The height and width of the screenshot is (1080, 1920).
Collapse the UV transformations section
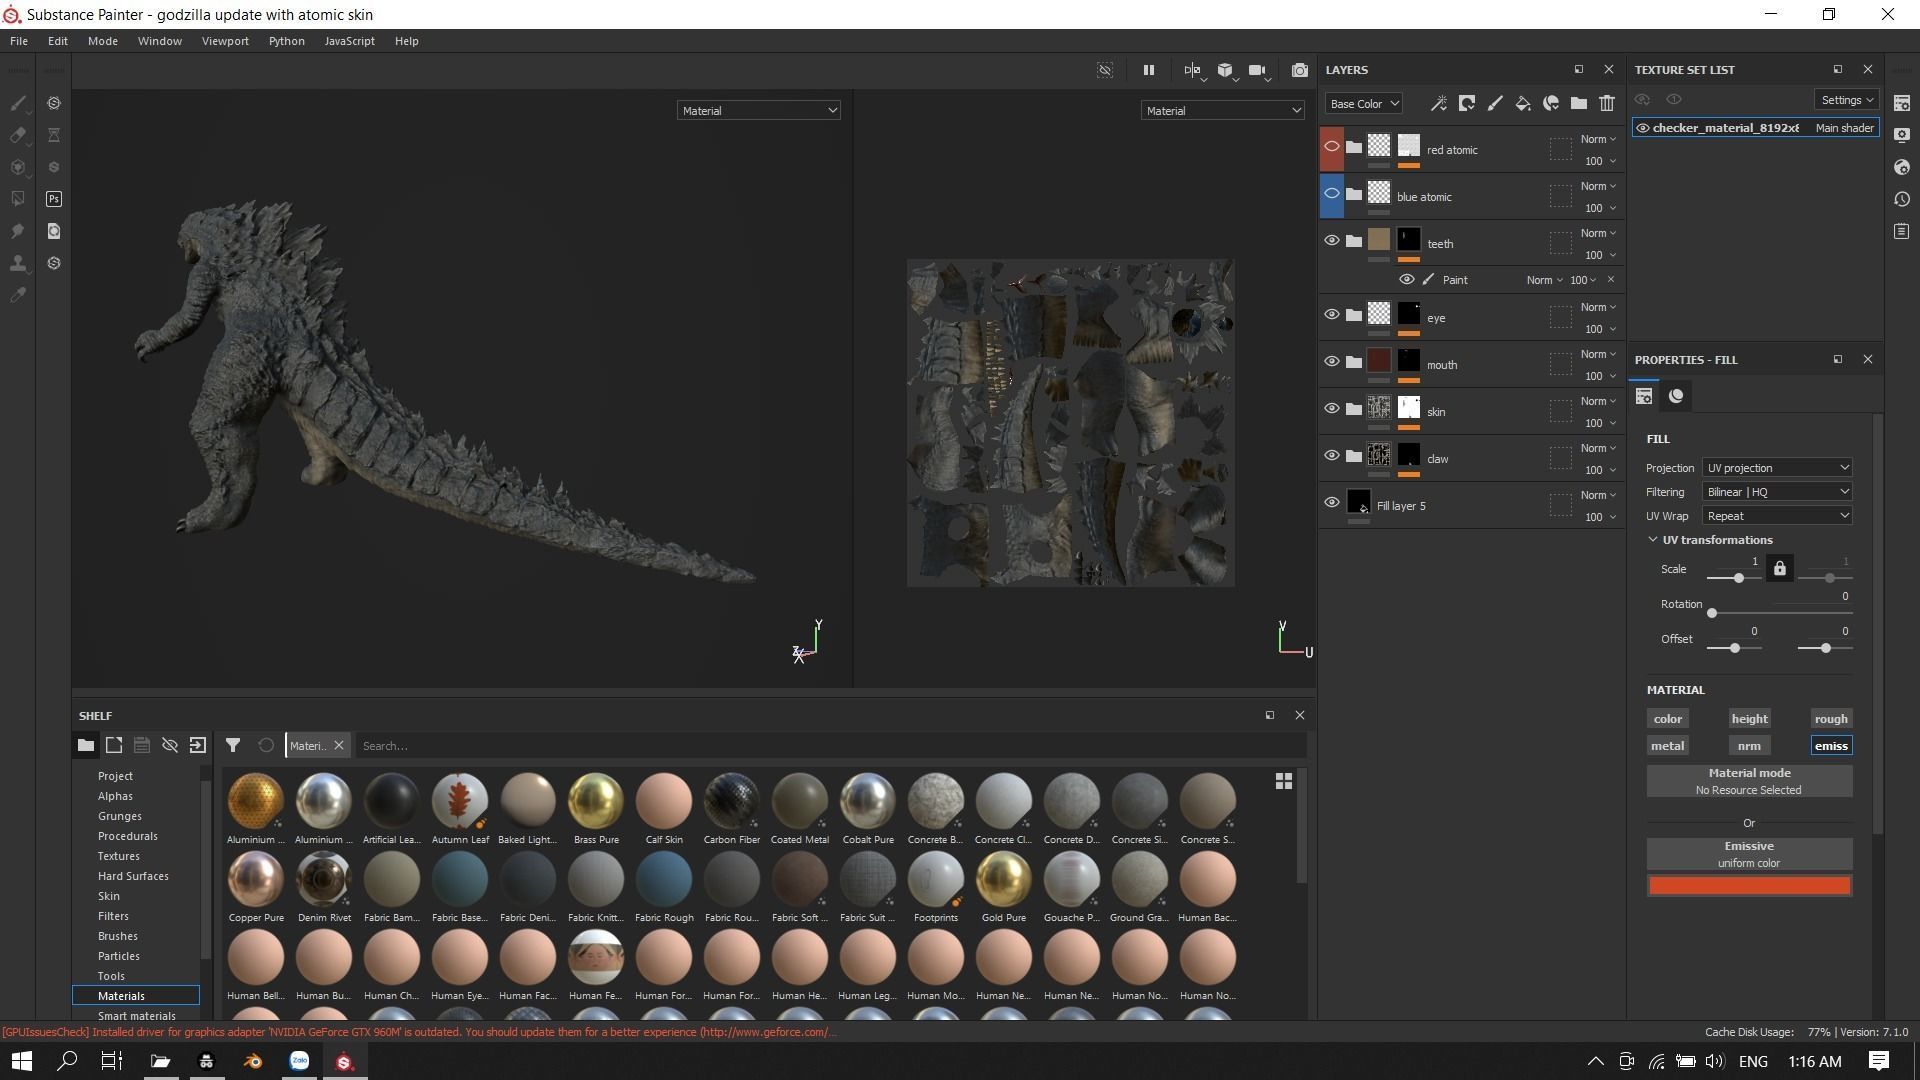pos(1653,540)
